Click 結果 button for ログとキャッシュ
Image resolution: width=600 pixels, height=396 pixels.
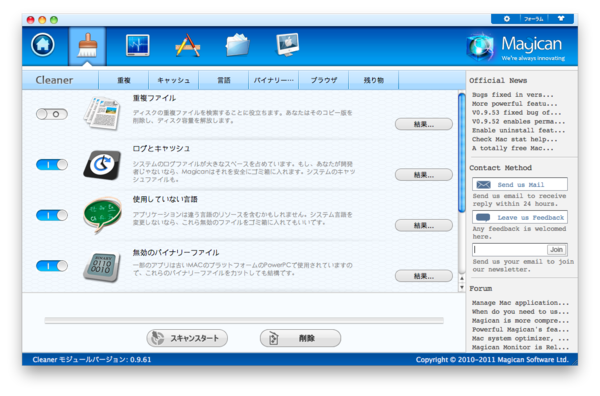click(424, 175)
